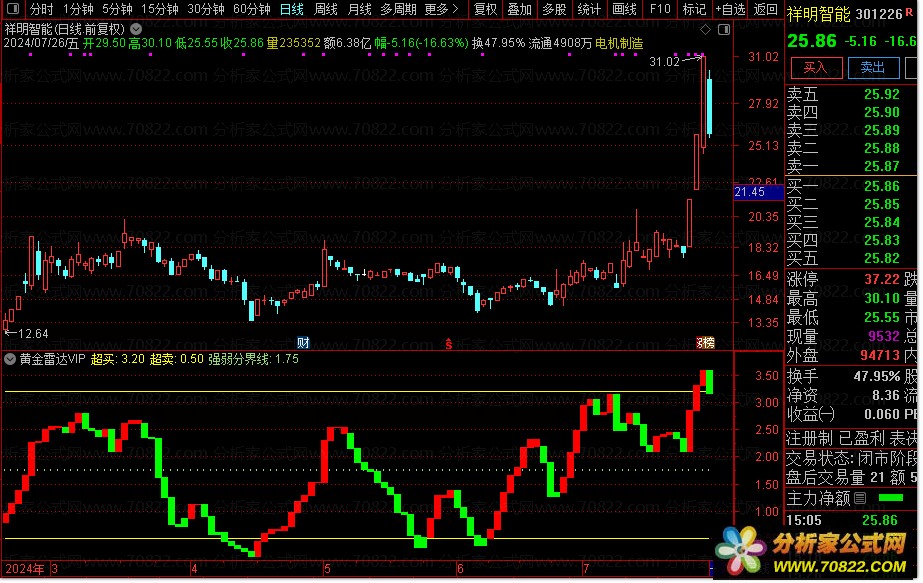
Task: Click the 换手 value 47.95%
Action: pos(876,376)
